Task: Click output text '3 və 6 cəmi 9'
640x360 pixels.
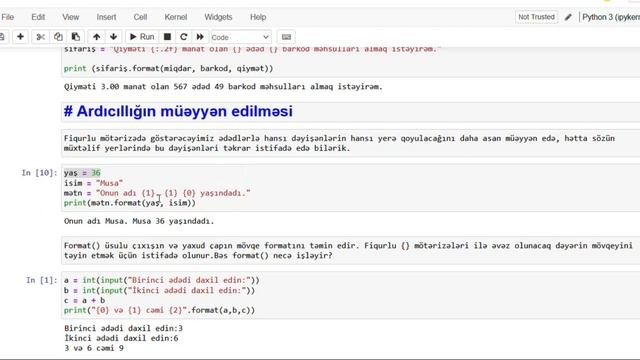Action: pyautogui.click(x=94, y=348)
